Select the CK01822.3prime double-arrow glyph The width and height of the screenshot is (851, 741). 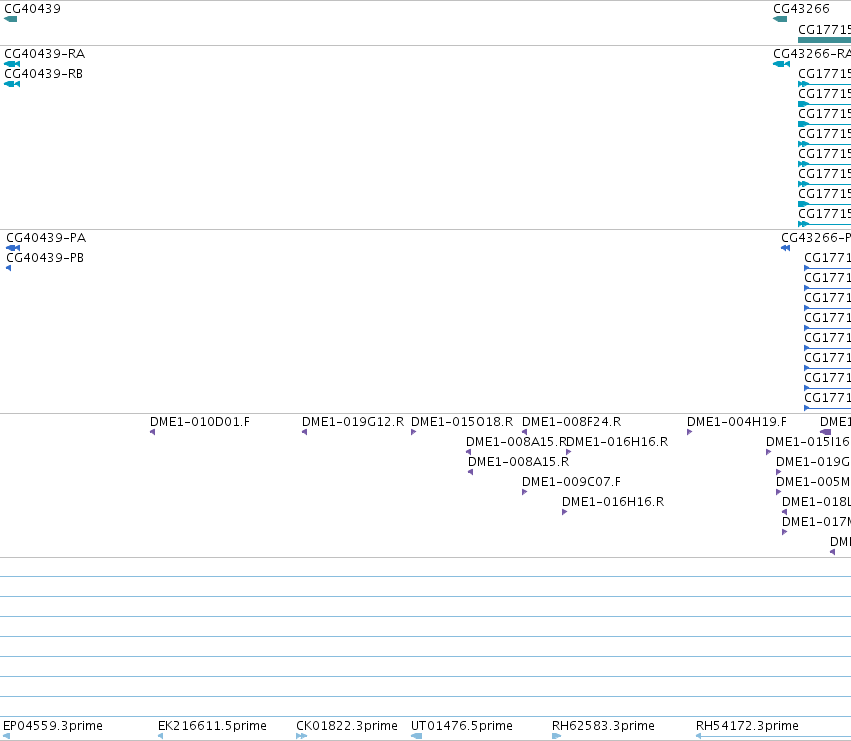coord(302,737)
